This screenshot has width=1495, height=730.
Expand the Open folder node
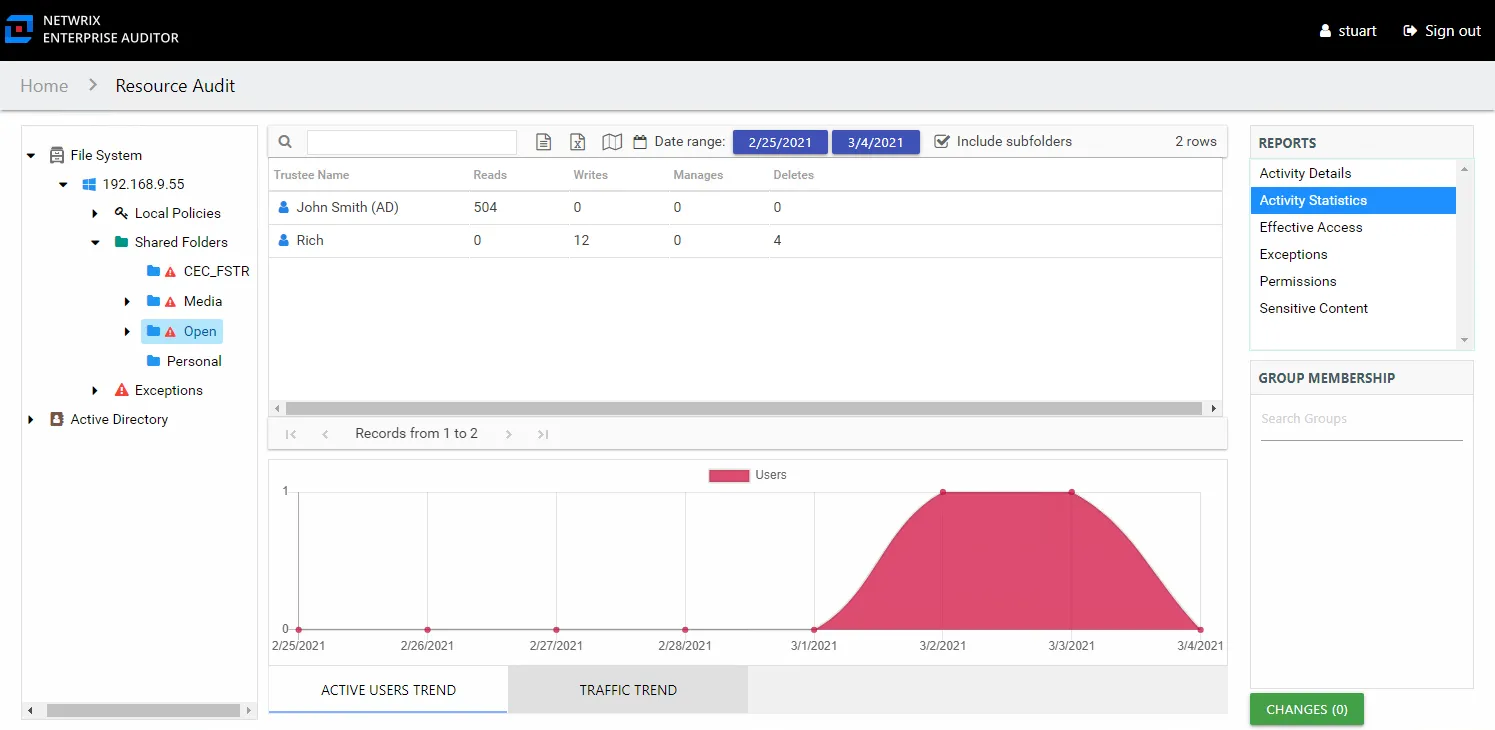[127, 332]
